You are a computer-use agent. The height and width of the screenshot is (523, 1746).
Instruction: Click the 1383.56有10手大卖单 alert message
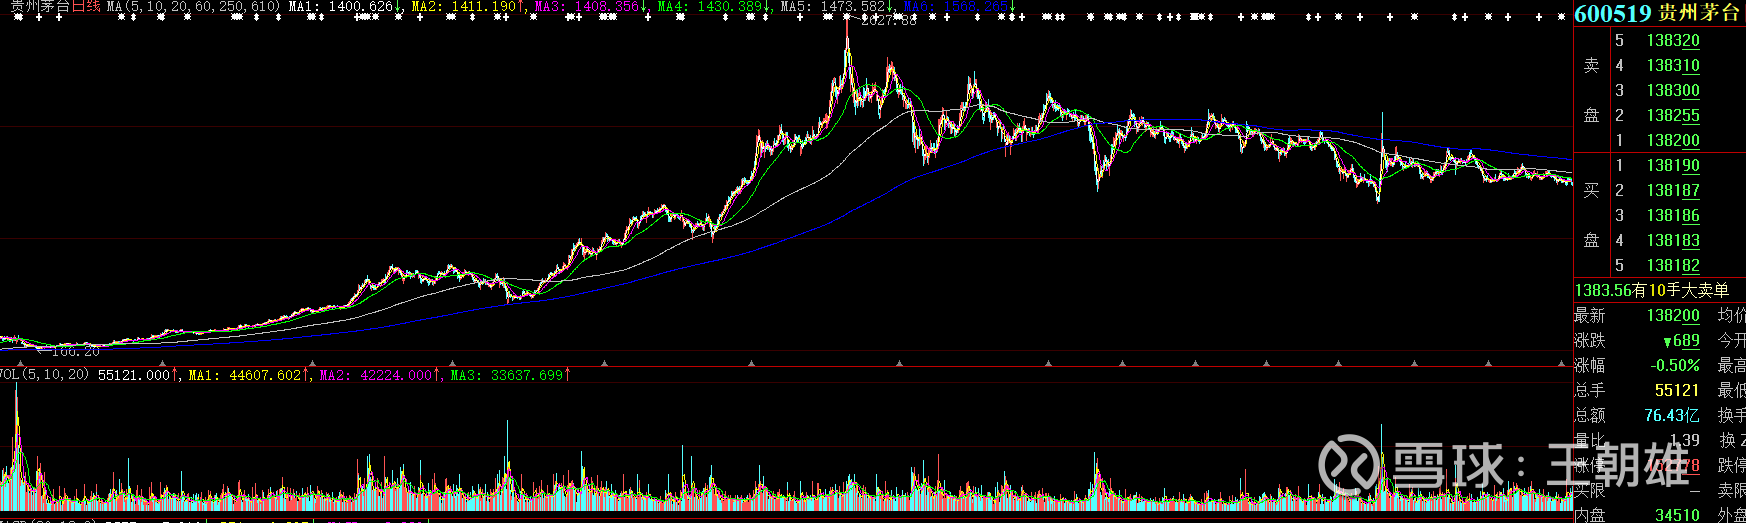click(1652, 290)
